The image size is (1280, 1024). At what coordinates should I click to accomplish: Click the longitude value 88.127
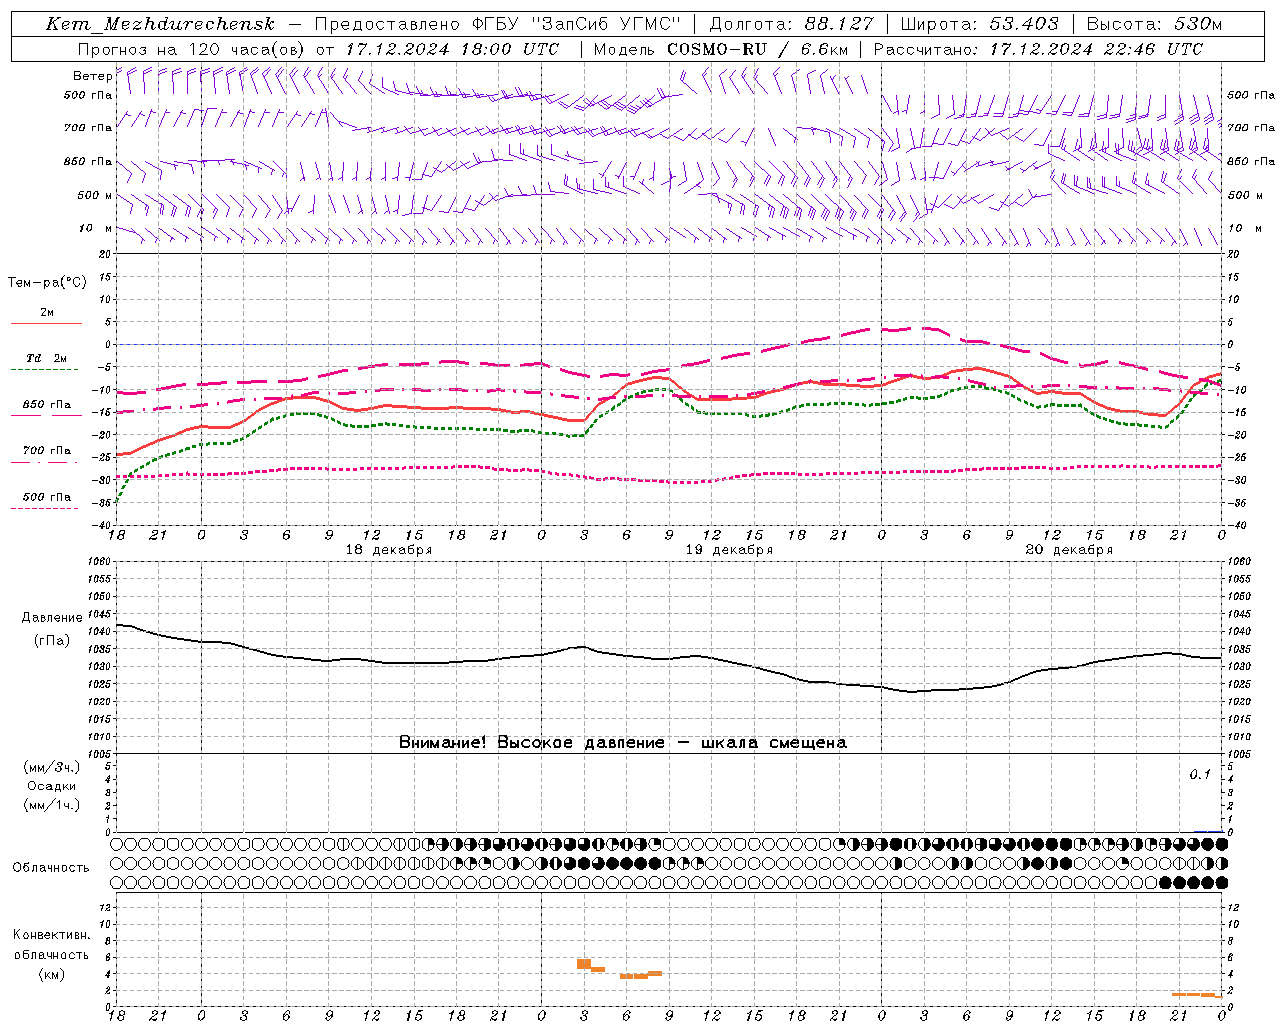click(x=839, y=24)
